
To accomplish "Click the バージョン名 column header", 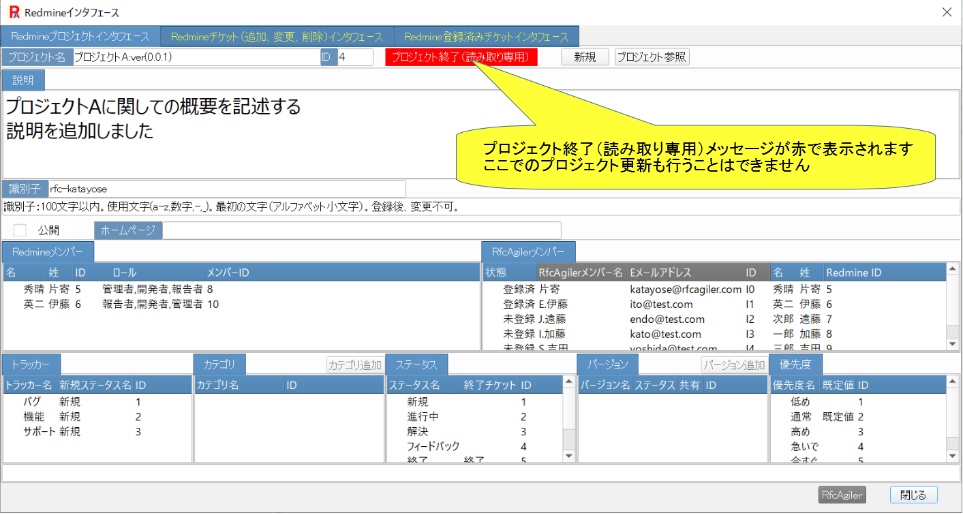I will [x=606, y=385].
